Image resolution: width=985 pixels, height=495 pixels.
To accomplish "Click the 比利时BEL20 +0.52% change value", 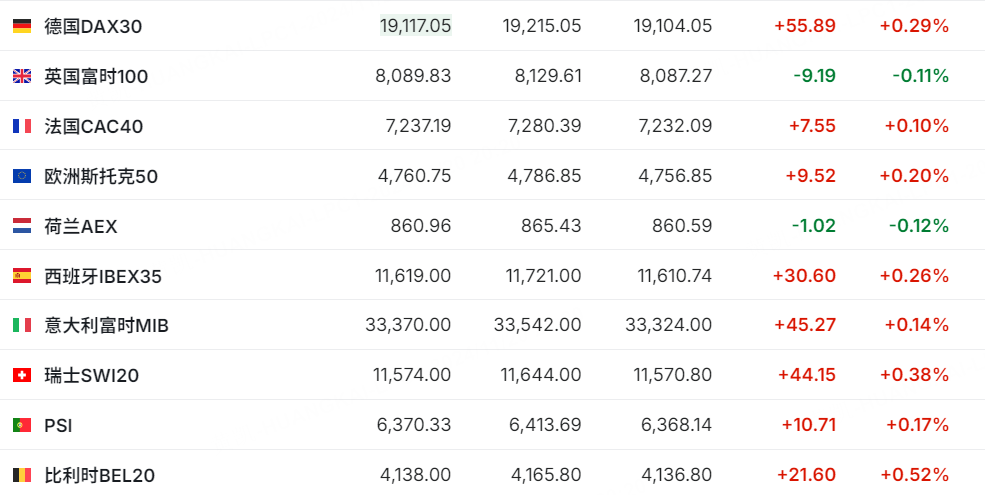I will click(914, 475).
